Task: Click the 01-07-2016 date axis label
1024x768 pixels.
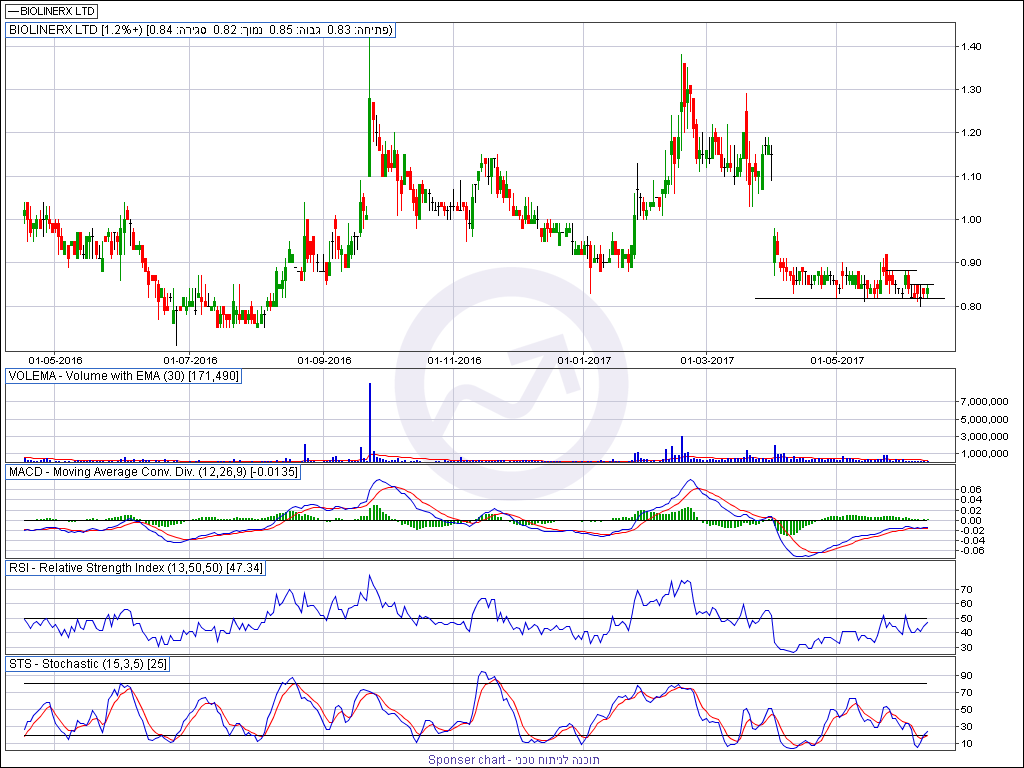Action: pyautogui.click(x=190, y=360)
